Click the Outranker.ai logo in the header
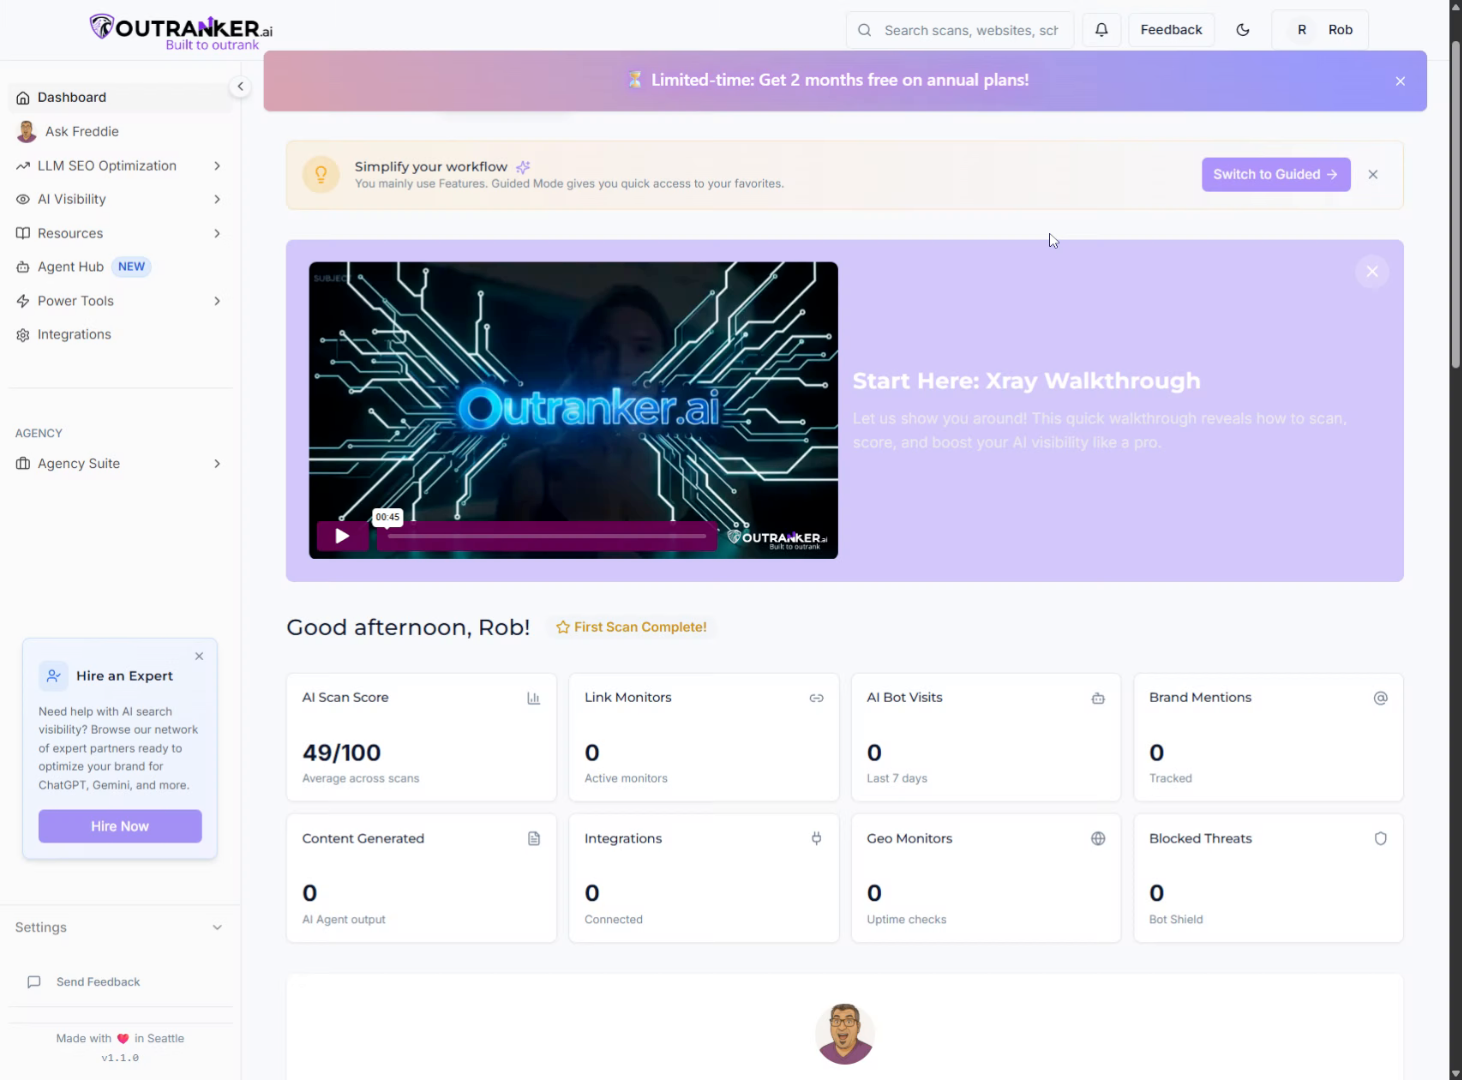 click(x=181, y=31)
